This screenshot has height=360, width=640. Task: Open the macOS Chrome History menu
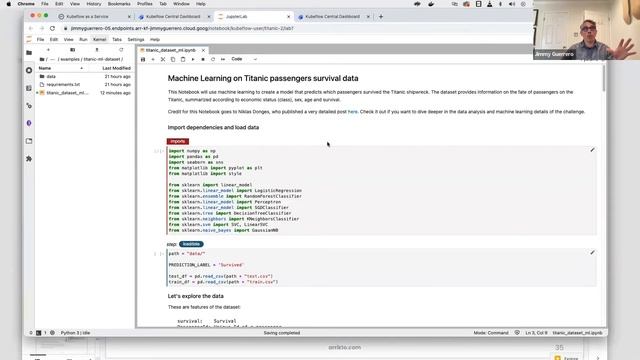point(93,4)
